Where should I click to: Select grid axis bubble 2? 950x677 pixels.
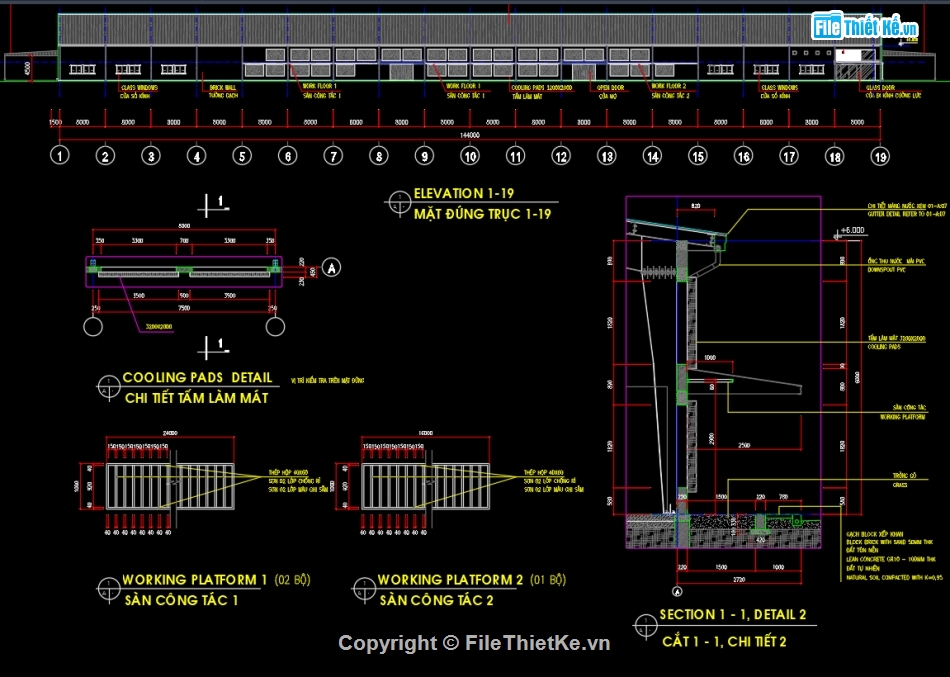click(105, 156)
